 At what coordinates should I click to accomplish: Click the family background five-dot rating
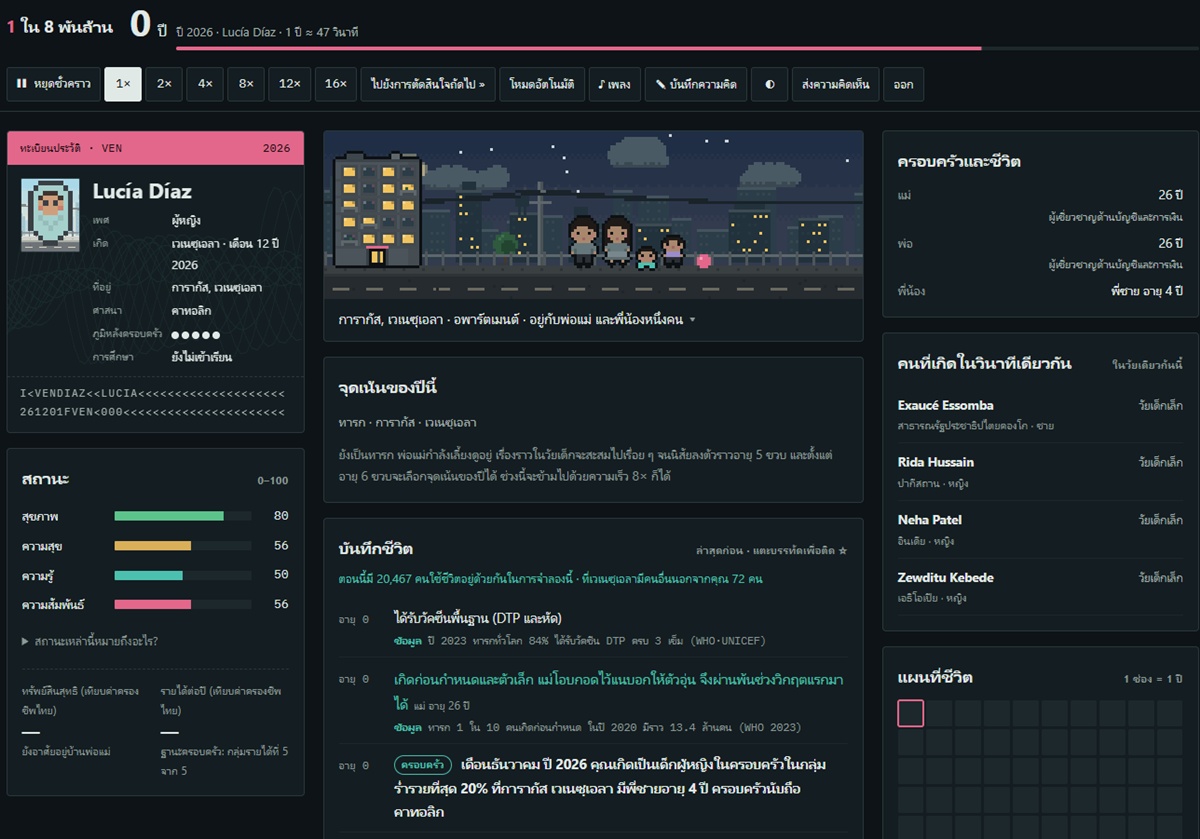[196, 334]
